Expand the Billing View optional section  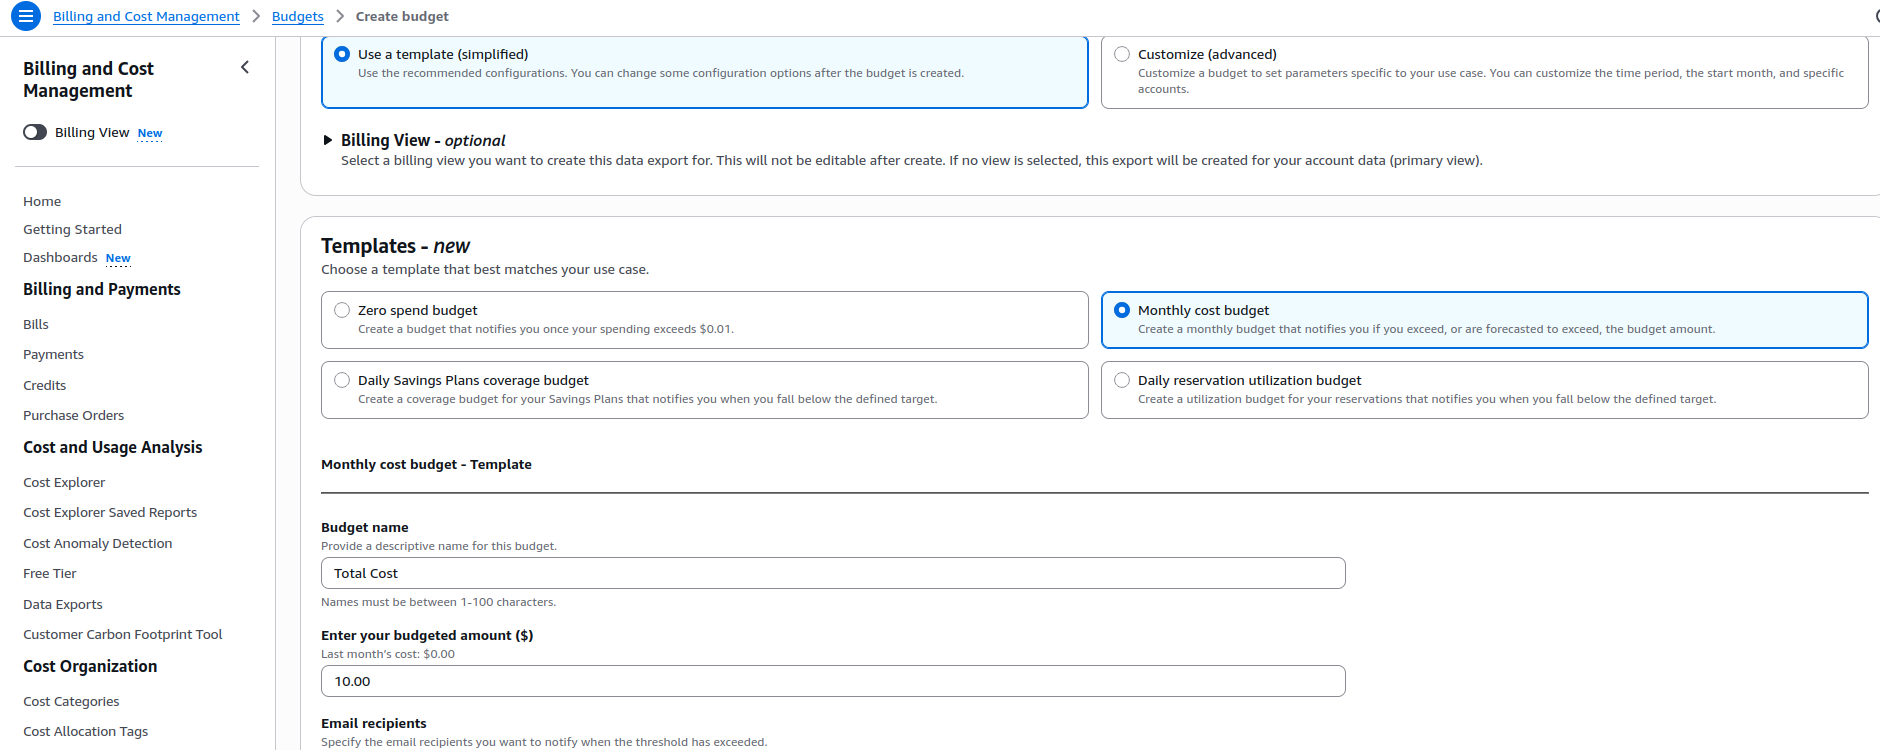click(327, 140)
